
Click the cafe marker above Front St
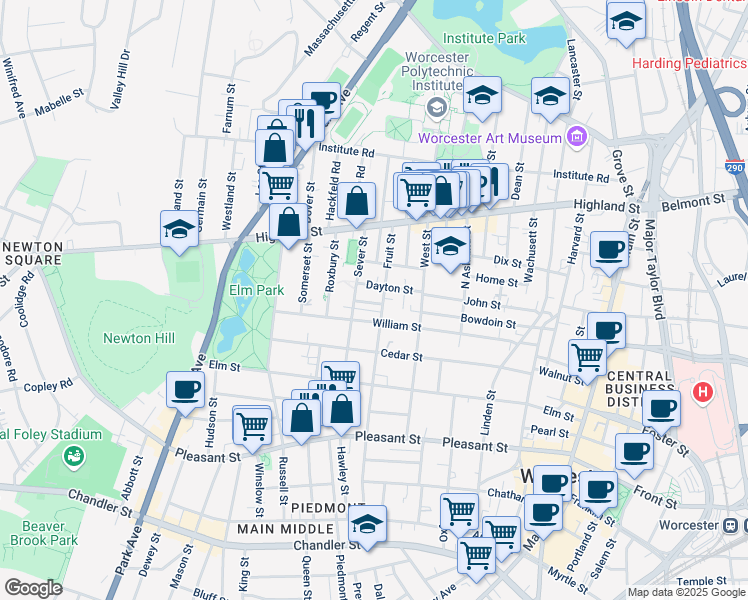pos(634,455)
